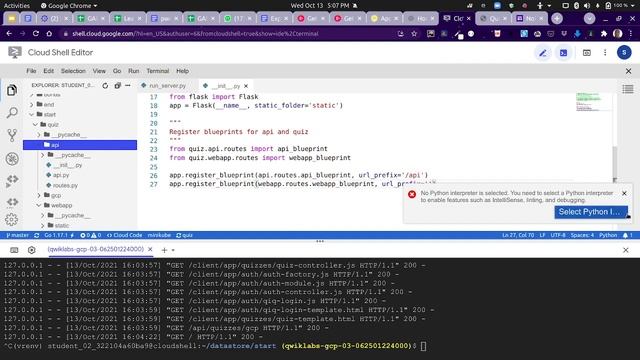Viewport: 640px width, 360px height.
Task: Click Ln 27, Col 70 cursor position
Action: [518, 236]
